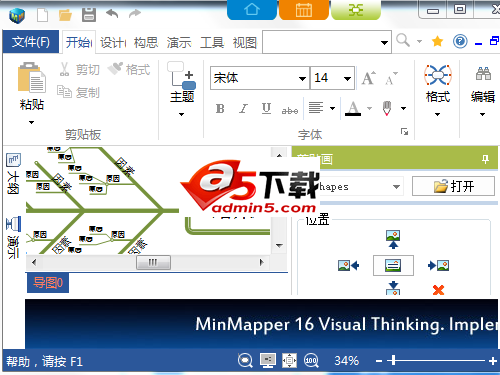The height and width of the screenshot is (375, 500).
Task: Click the orange calendar button at top
Action: click(304, 10)
